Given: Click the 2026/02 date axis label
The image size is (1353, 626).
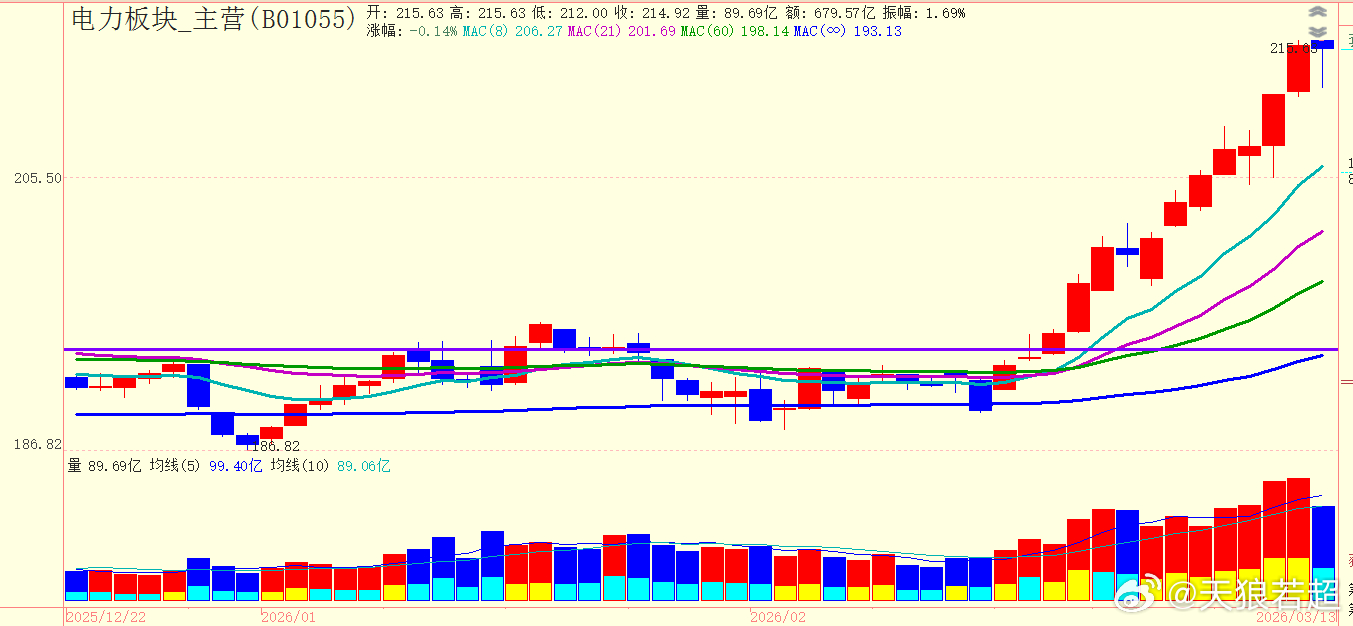Looking at the screenshot, I should [x=778, y=617].
